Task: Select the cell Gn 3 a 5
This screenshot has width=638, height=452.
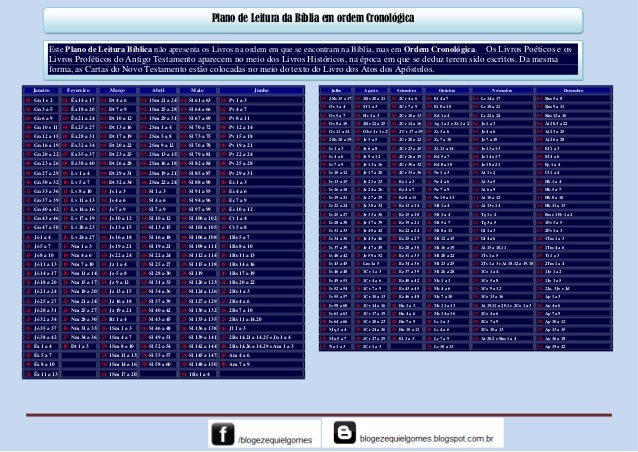Action: point(42,109)
